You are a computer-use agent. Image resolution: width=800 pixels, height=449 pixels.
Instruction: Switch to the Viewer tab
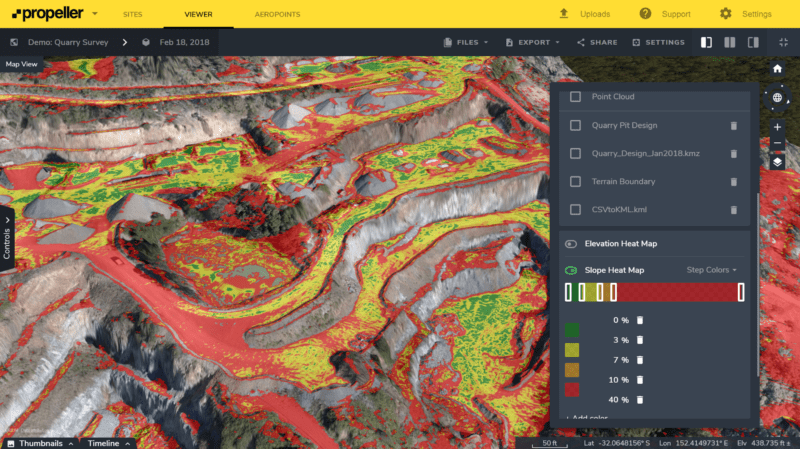(x=198, y=14)
